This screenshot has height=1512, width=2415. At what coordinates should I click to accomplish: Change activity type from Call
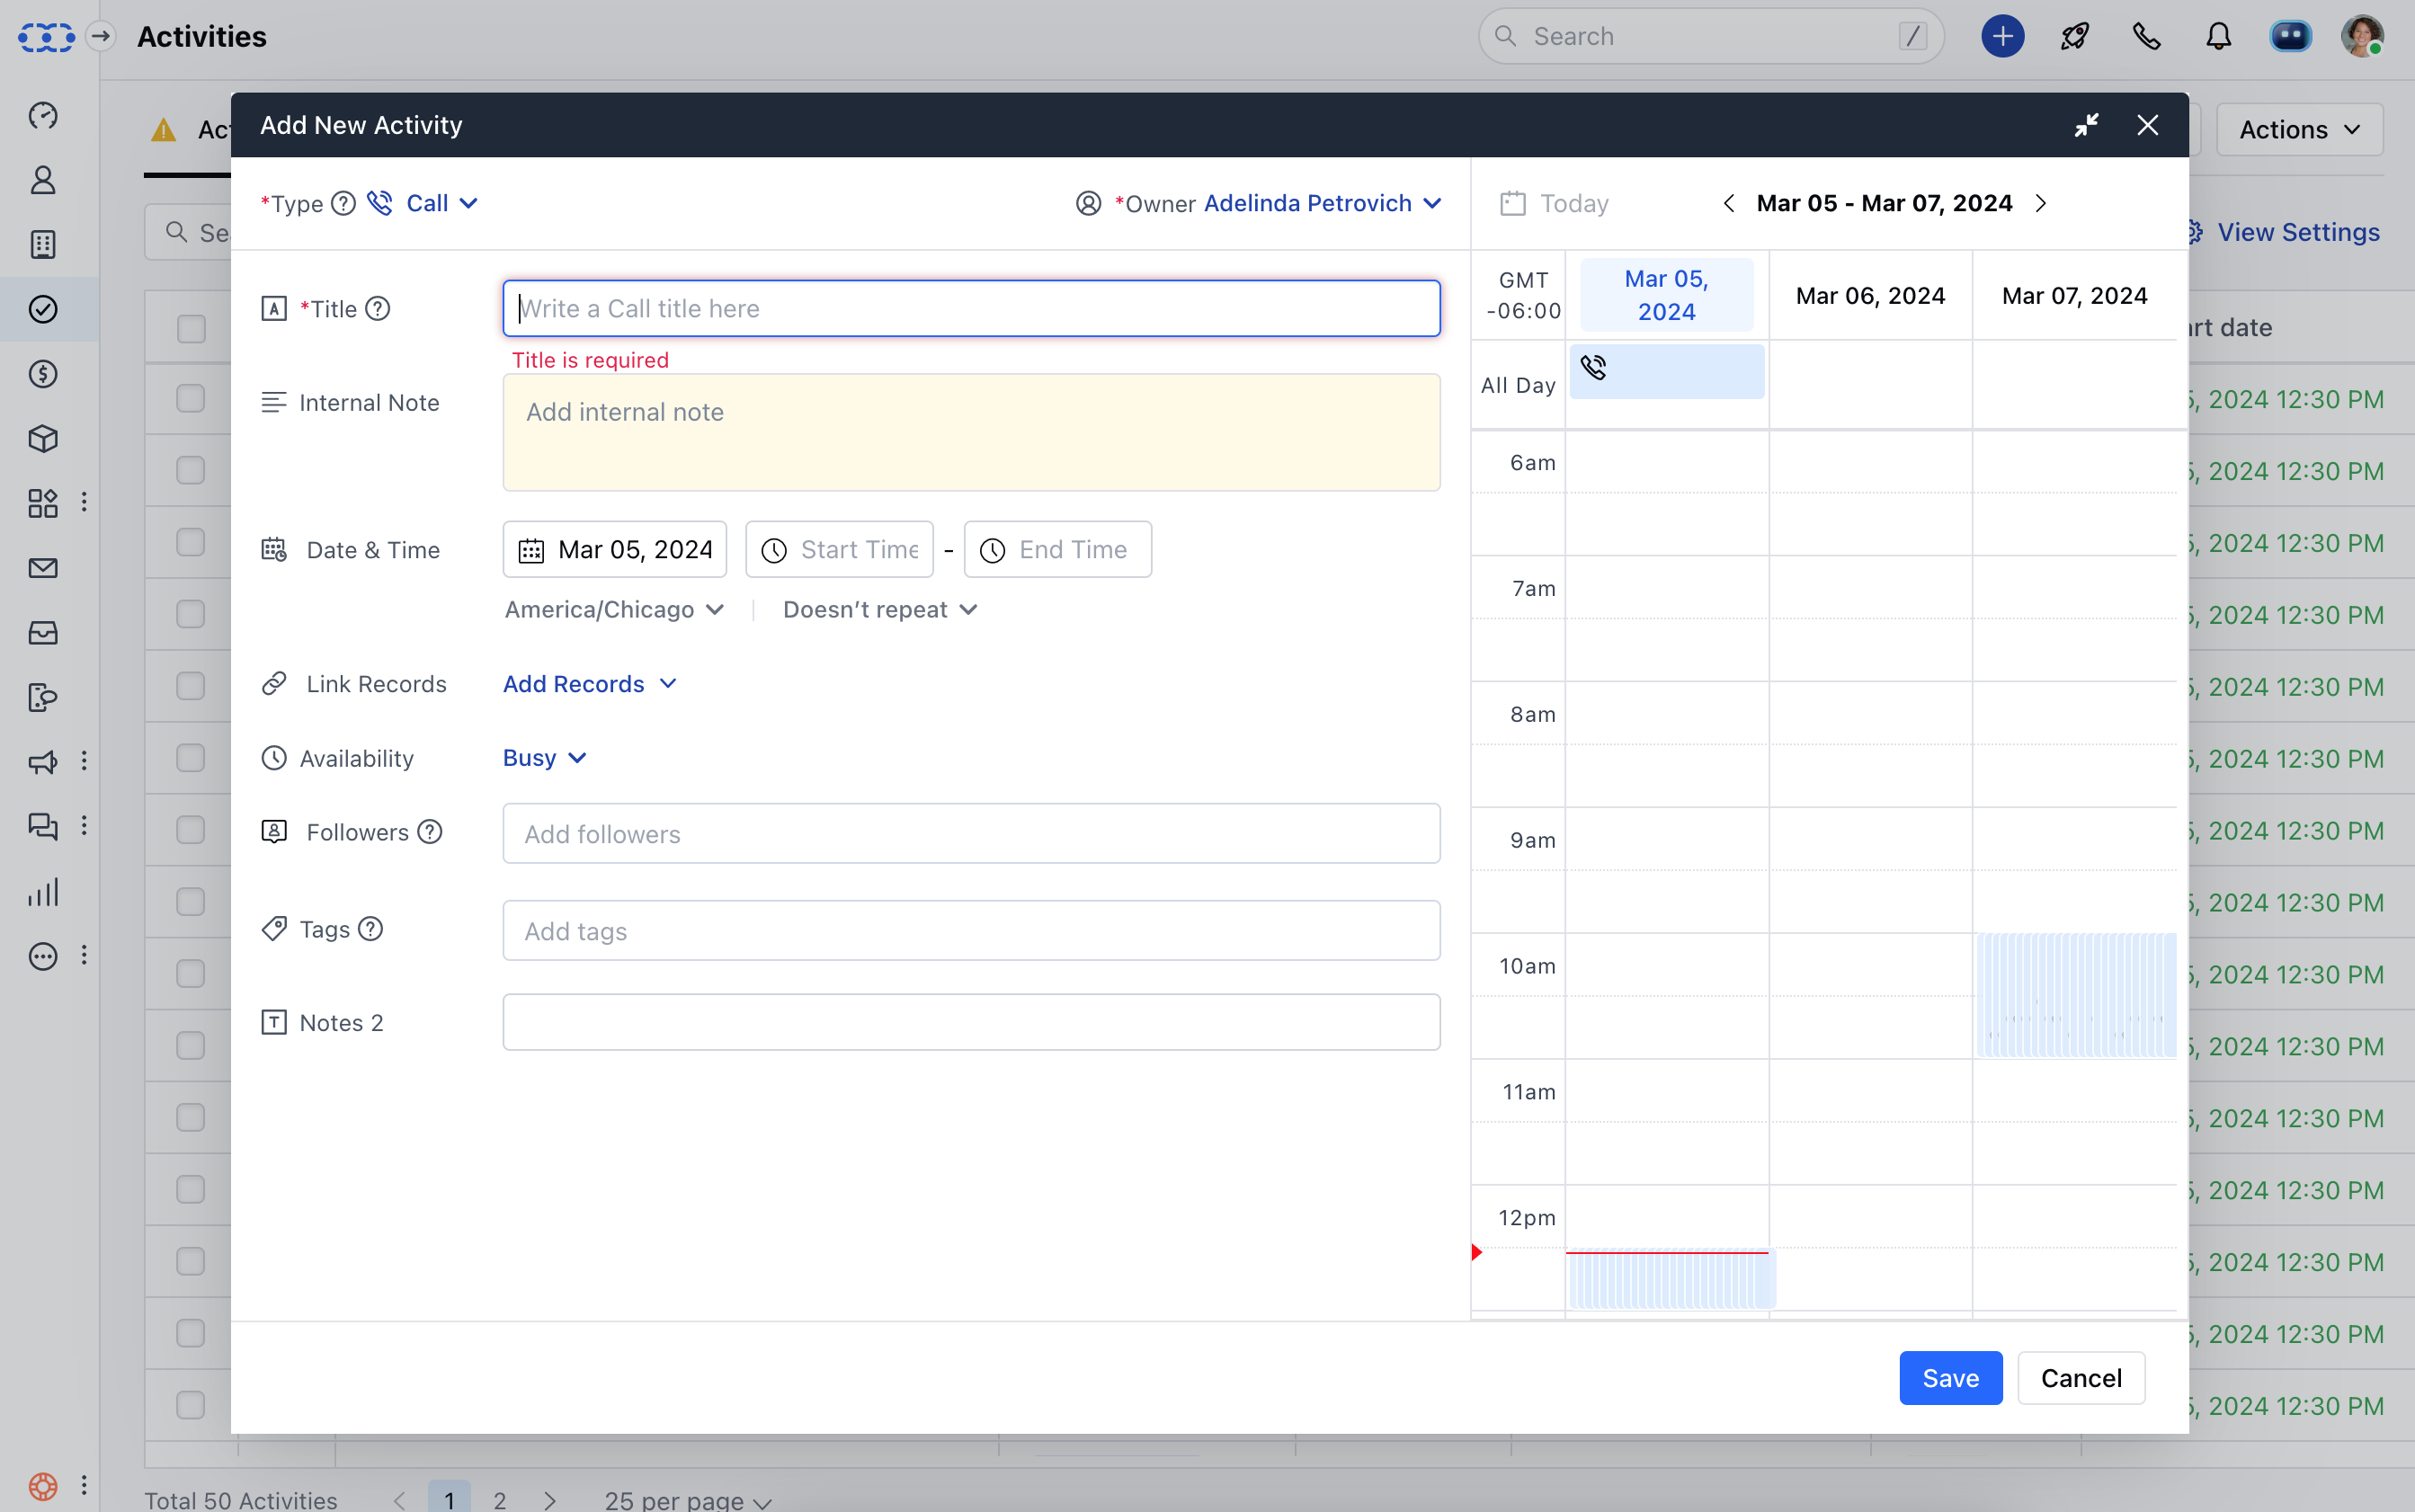click(437, 203)
